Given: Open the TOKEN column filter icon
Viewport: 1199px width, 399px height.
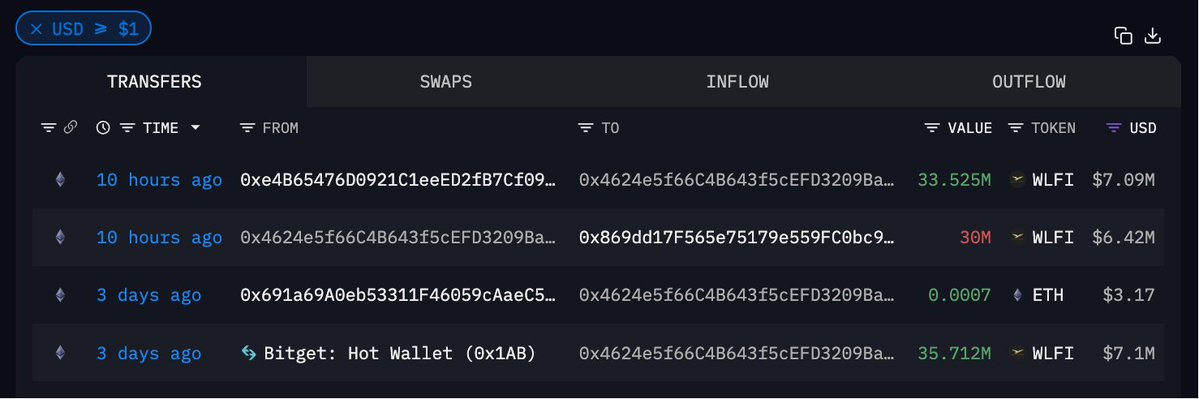Looking at the screenshot, I should pyautogui.click(x=1015, y=128).
